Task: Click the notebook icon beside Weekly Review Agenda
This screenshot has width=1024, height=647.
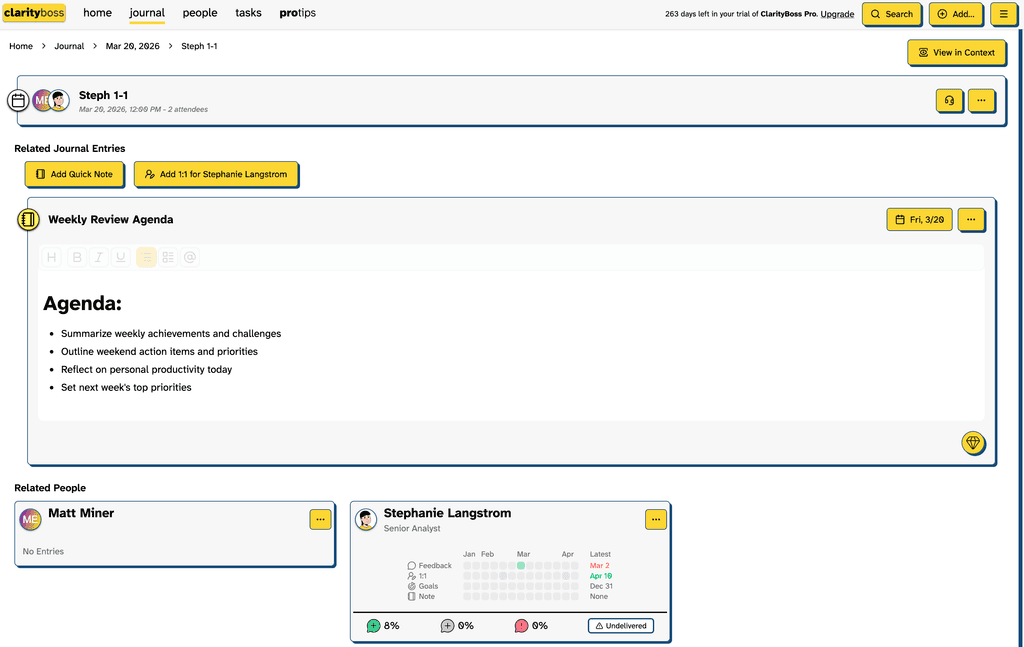Action: click(29, 220)
